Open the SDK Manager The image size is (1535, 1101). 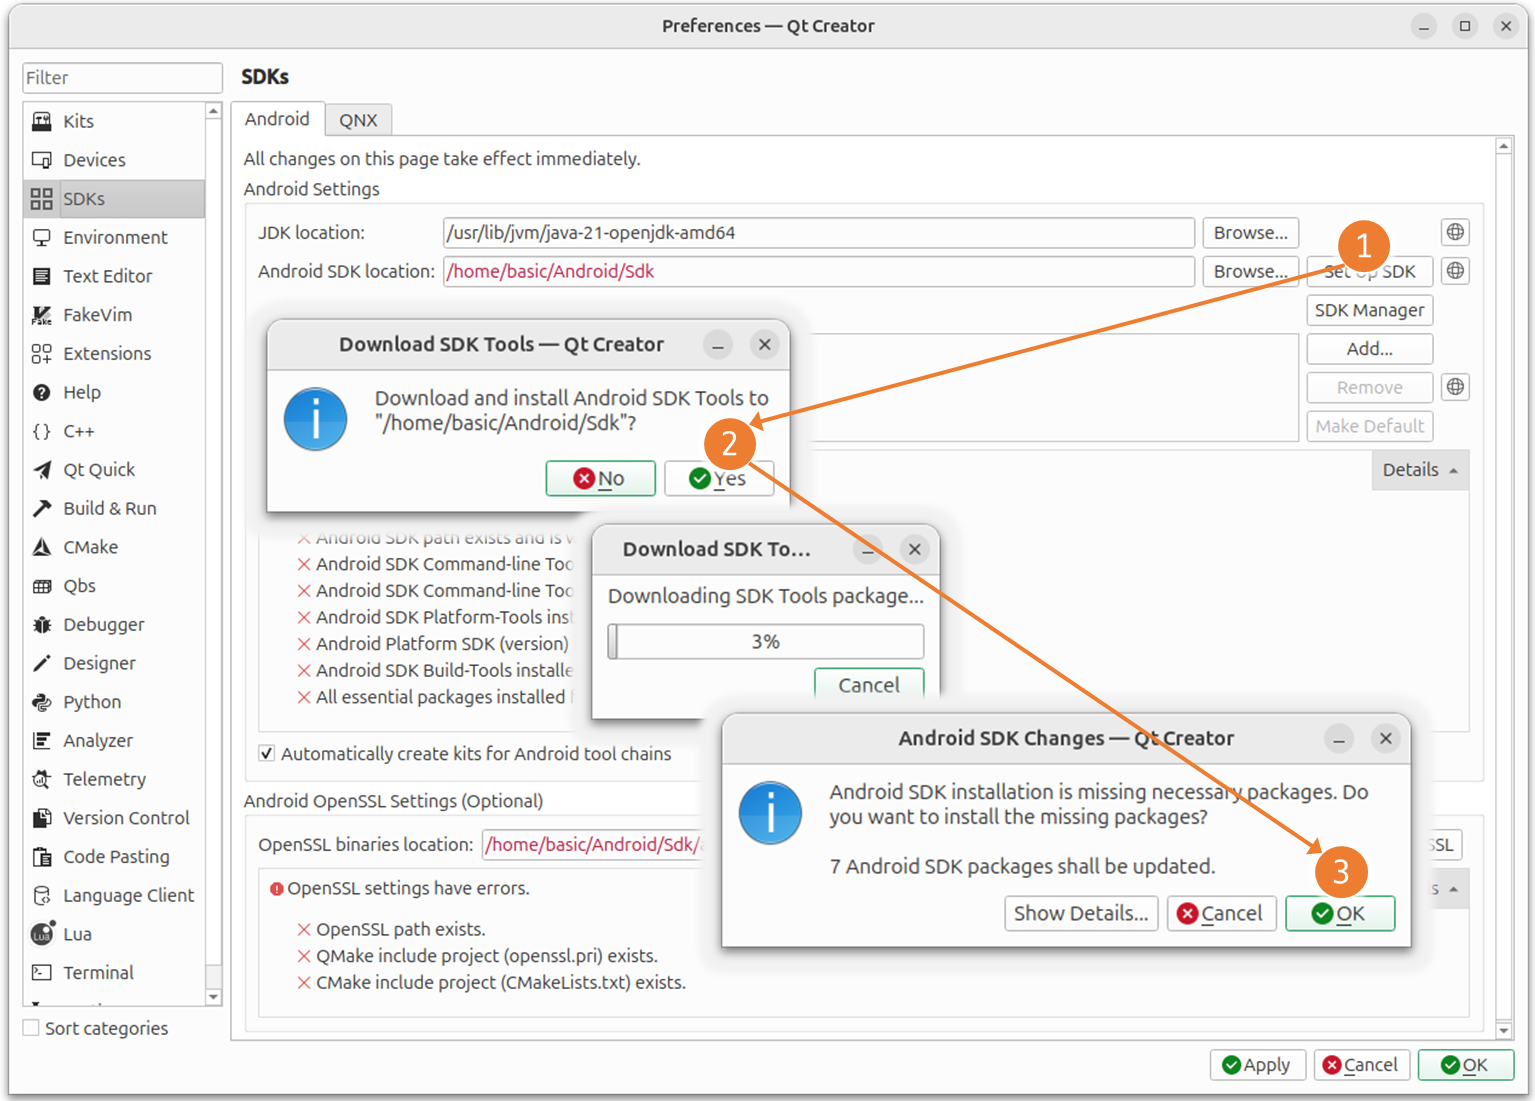tap(1369, 310)
